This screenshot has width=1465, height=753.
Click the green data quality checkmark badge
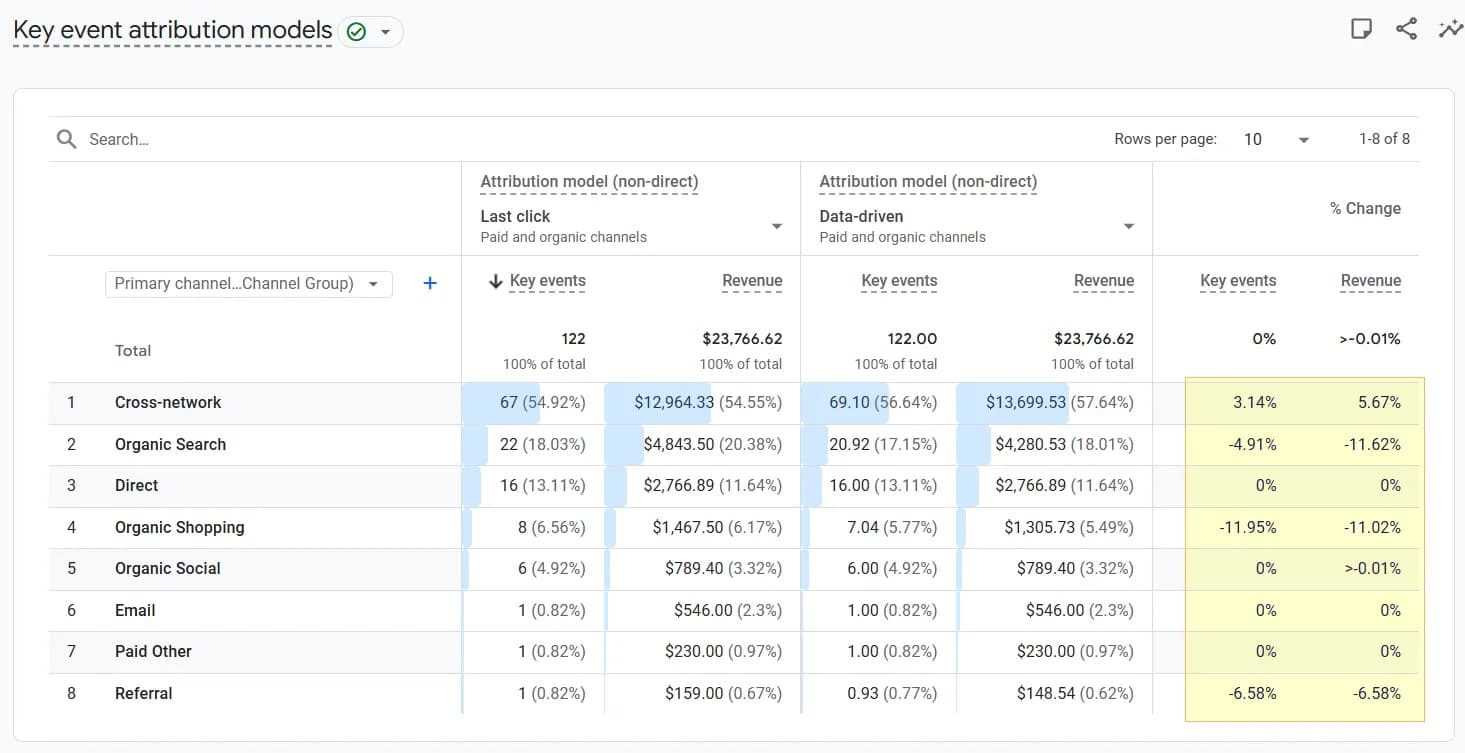[x=356, y=31]
